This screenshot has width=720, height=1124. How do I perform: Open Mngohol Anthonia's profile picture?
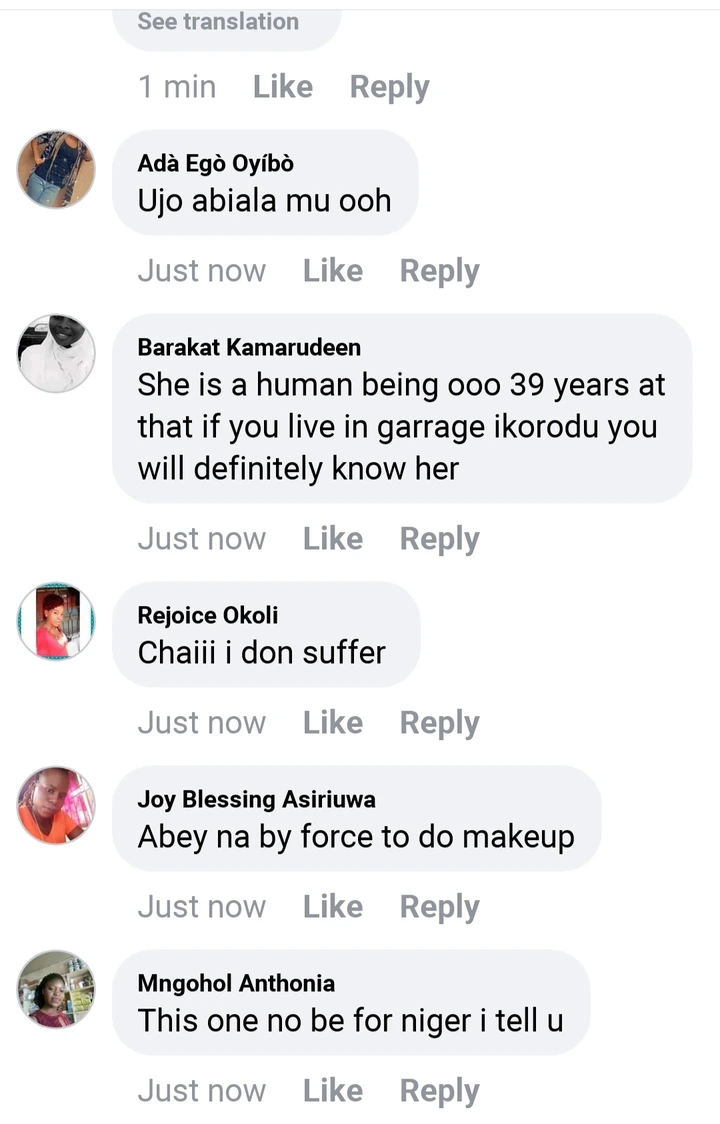56,989
